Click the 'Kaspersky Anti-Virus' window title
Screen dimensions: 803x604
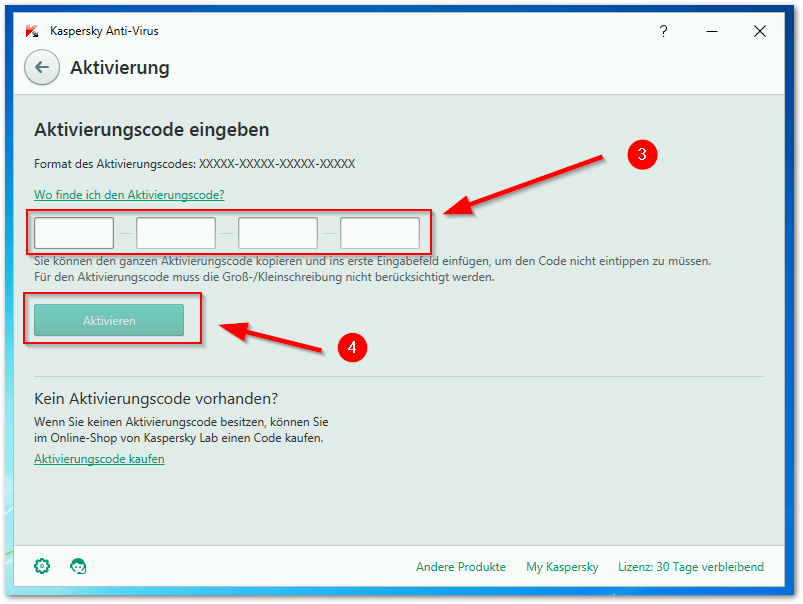(x=104, y=31)
